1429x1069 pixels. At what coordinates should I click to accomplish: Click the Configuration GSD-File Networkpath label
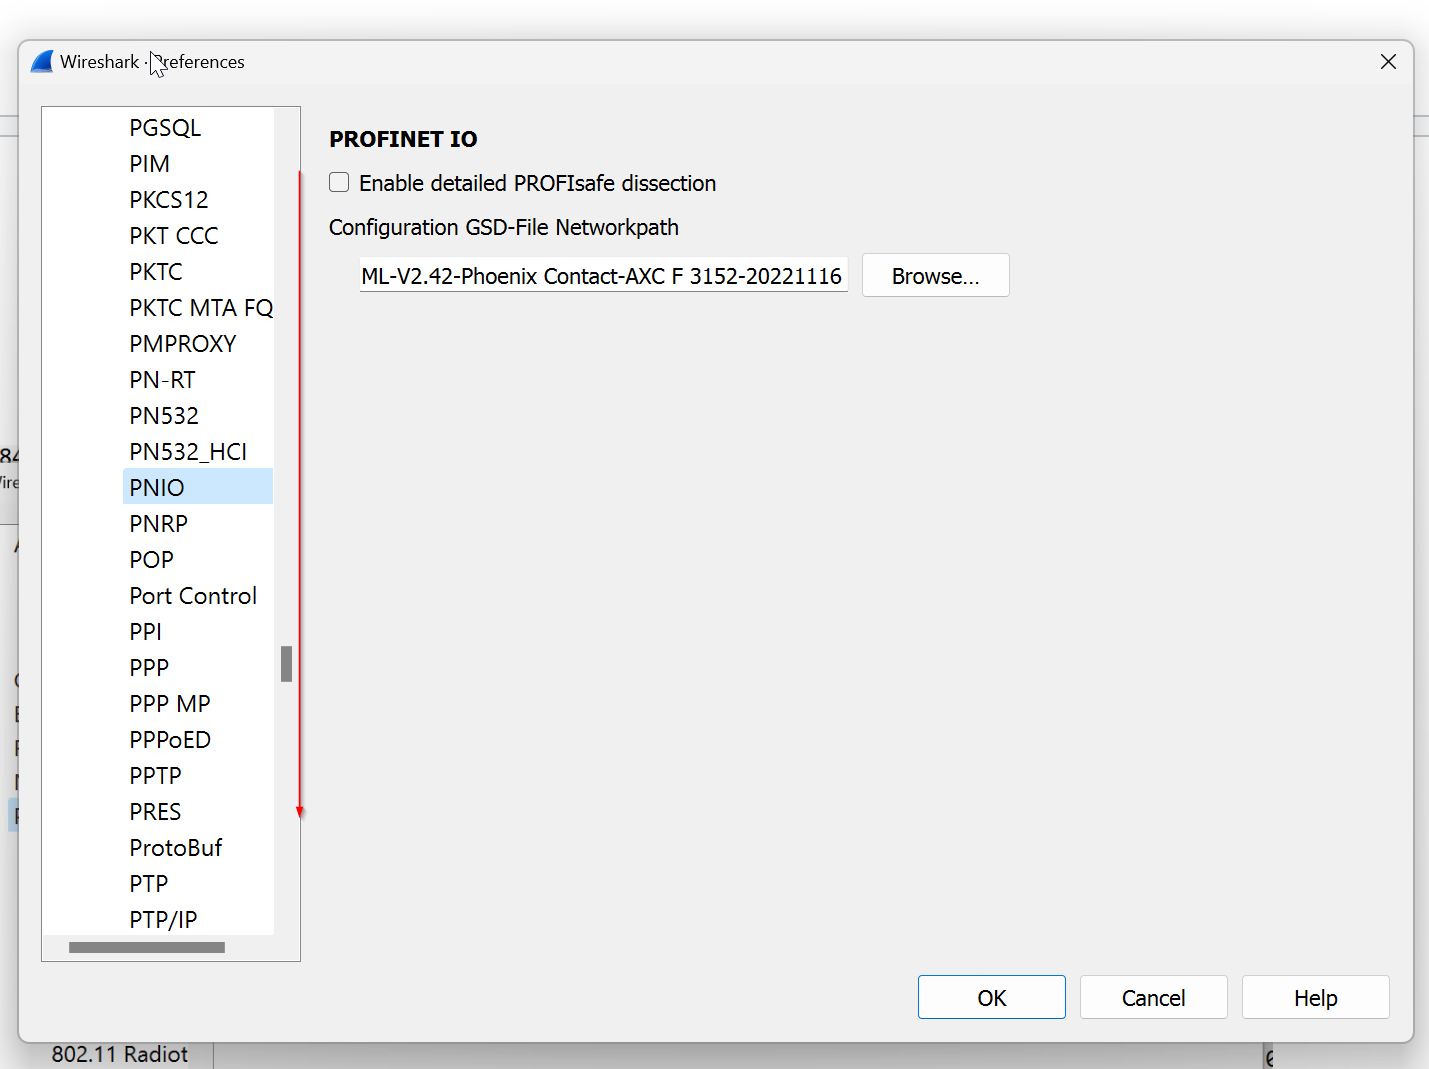pos(504,227)
